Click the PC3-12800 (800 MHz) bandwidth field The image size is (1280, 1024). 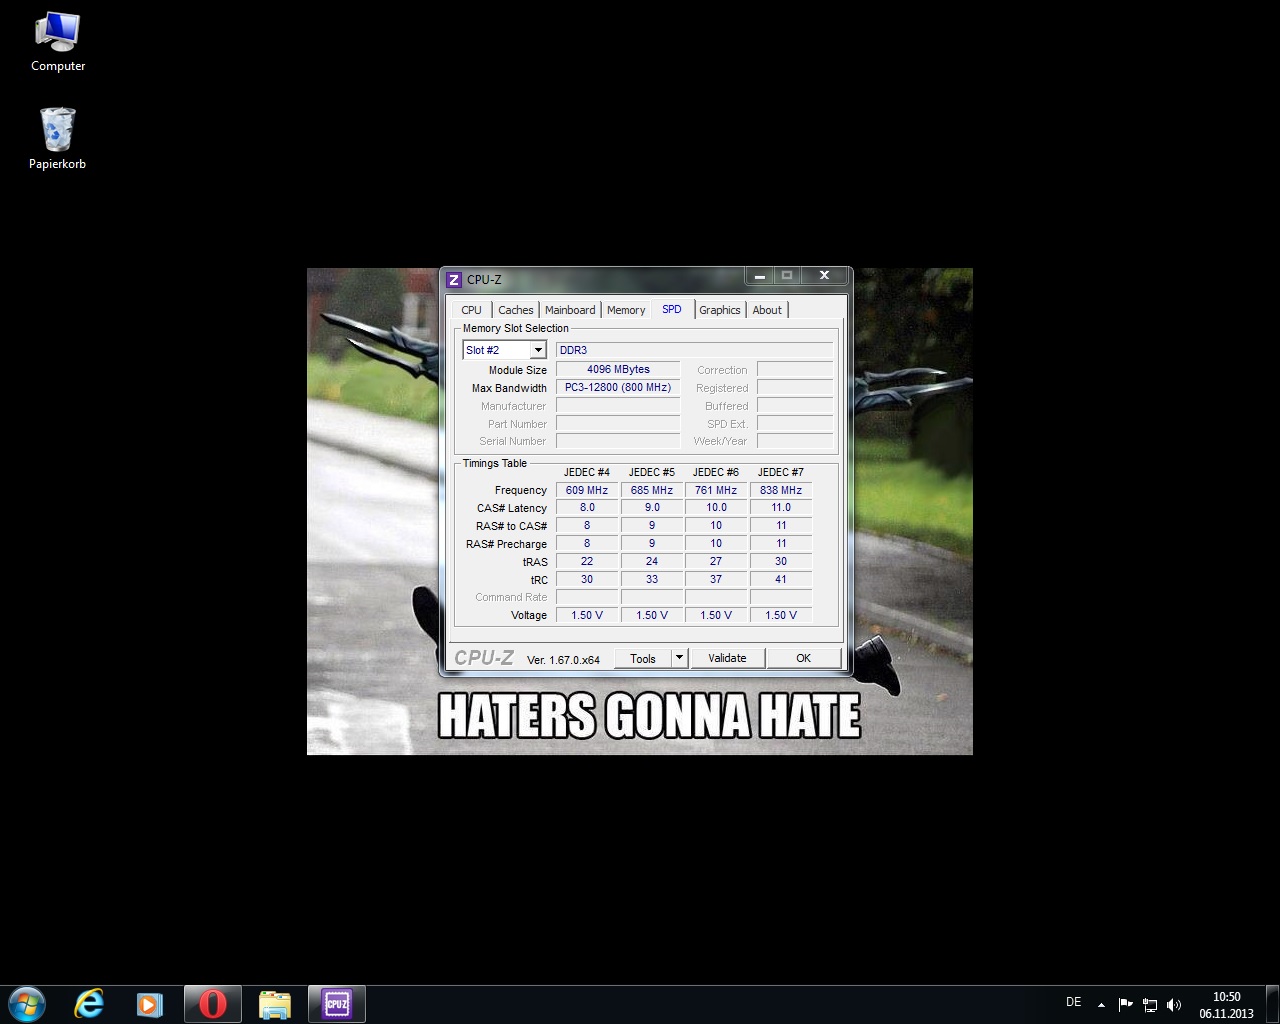(x=618, y=387)
